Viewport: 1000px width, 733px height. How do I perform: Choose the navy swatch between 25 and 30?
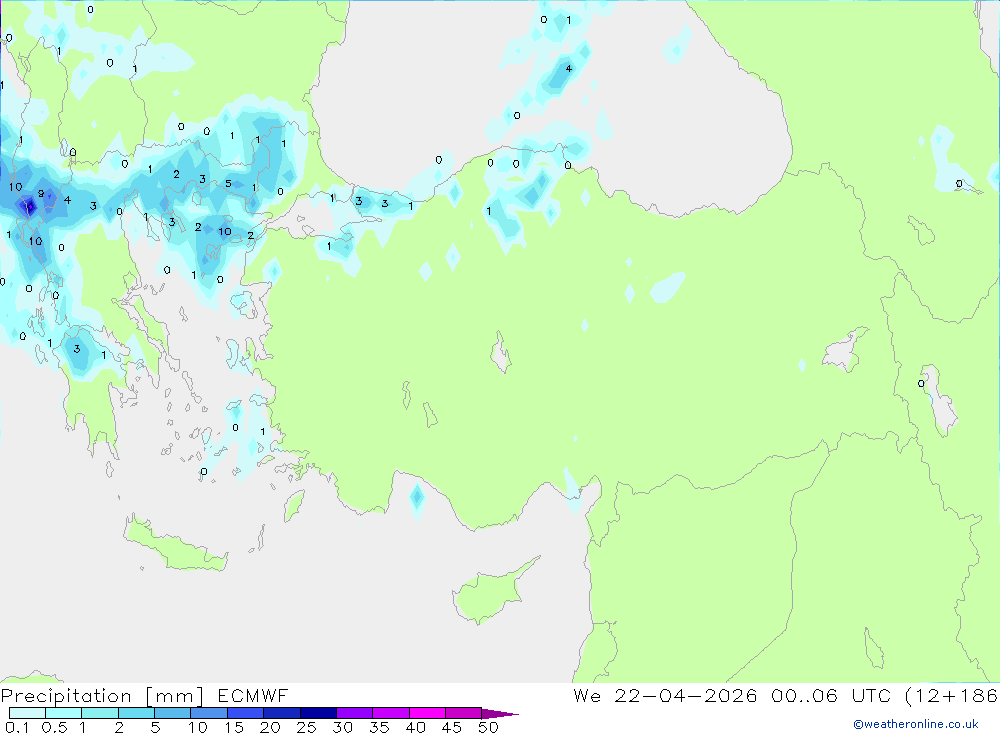click(x=318, y=713)
